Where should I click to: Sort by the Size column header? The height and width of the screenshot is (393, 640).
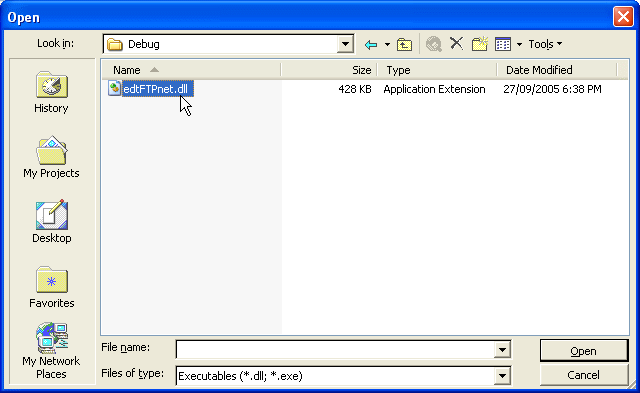(x=329, y=70)
